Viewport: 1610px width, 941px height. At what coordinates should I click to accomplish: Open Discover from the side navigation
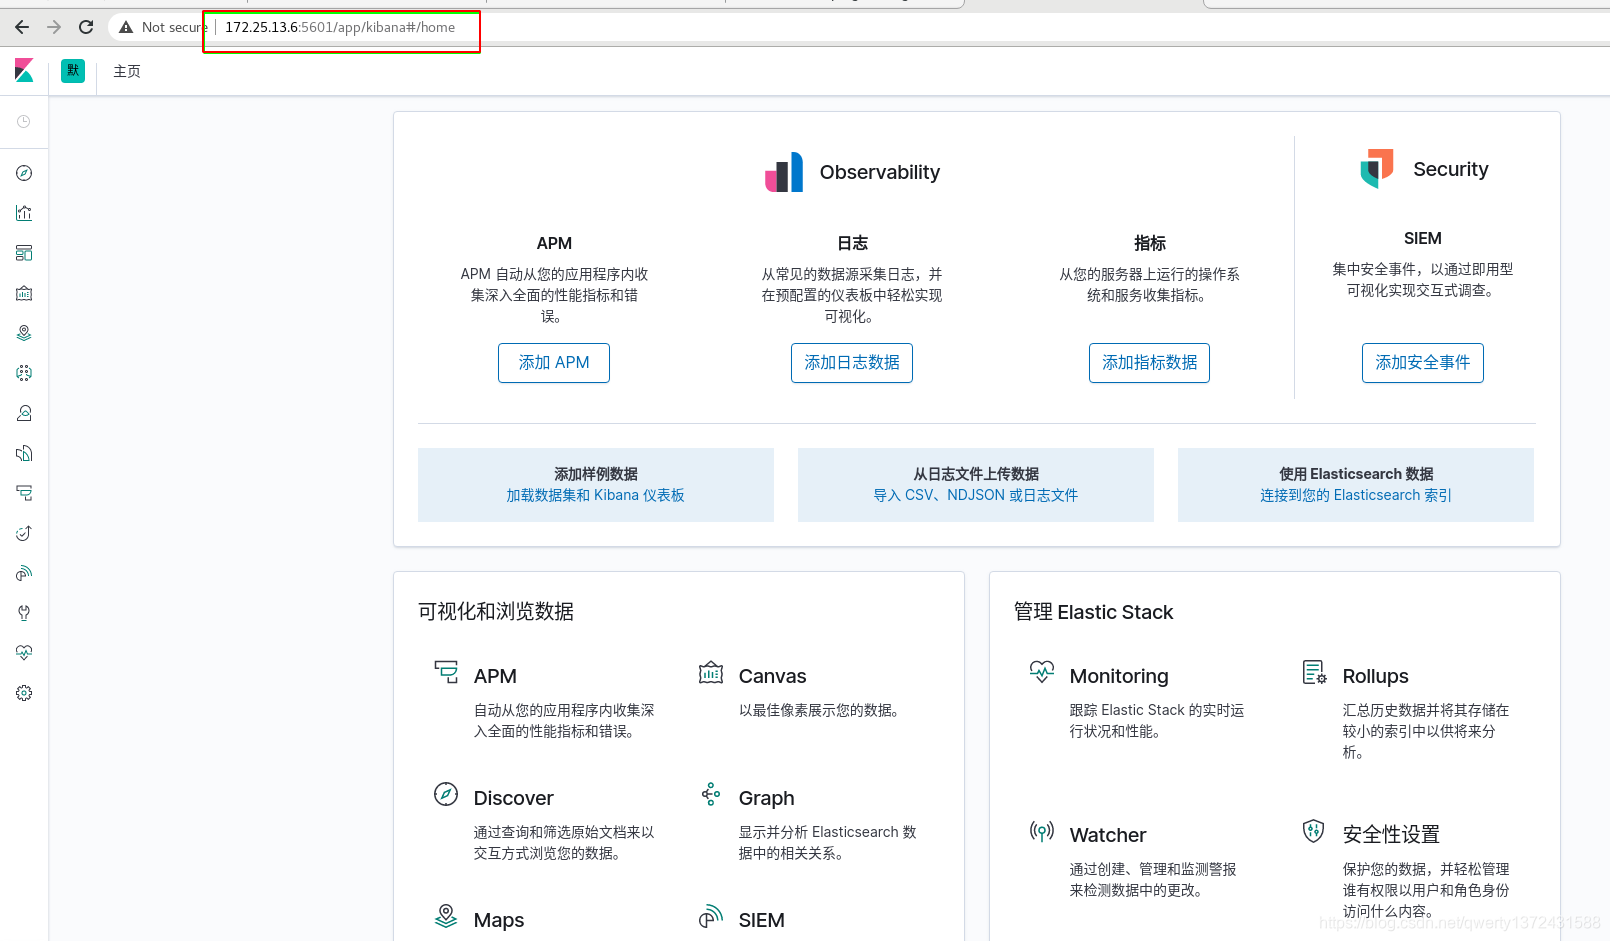(24, 173)
